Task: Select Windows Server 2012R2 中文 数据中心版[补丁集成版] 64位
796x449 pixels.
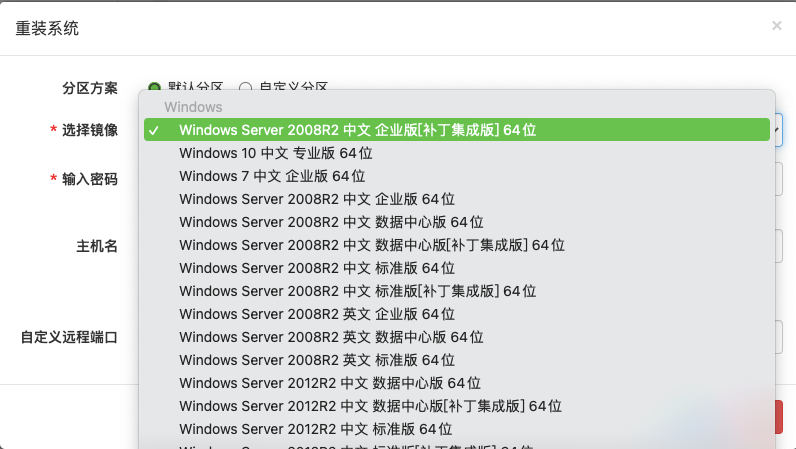Action: (x=457, y=406)
